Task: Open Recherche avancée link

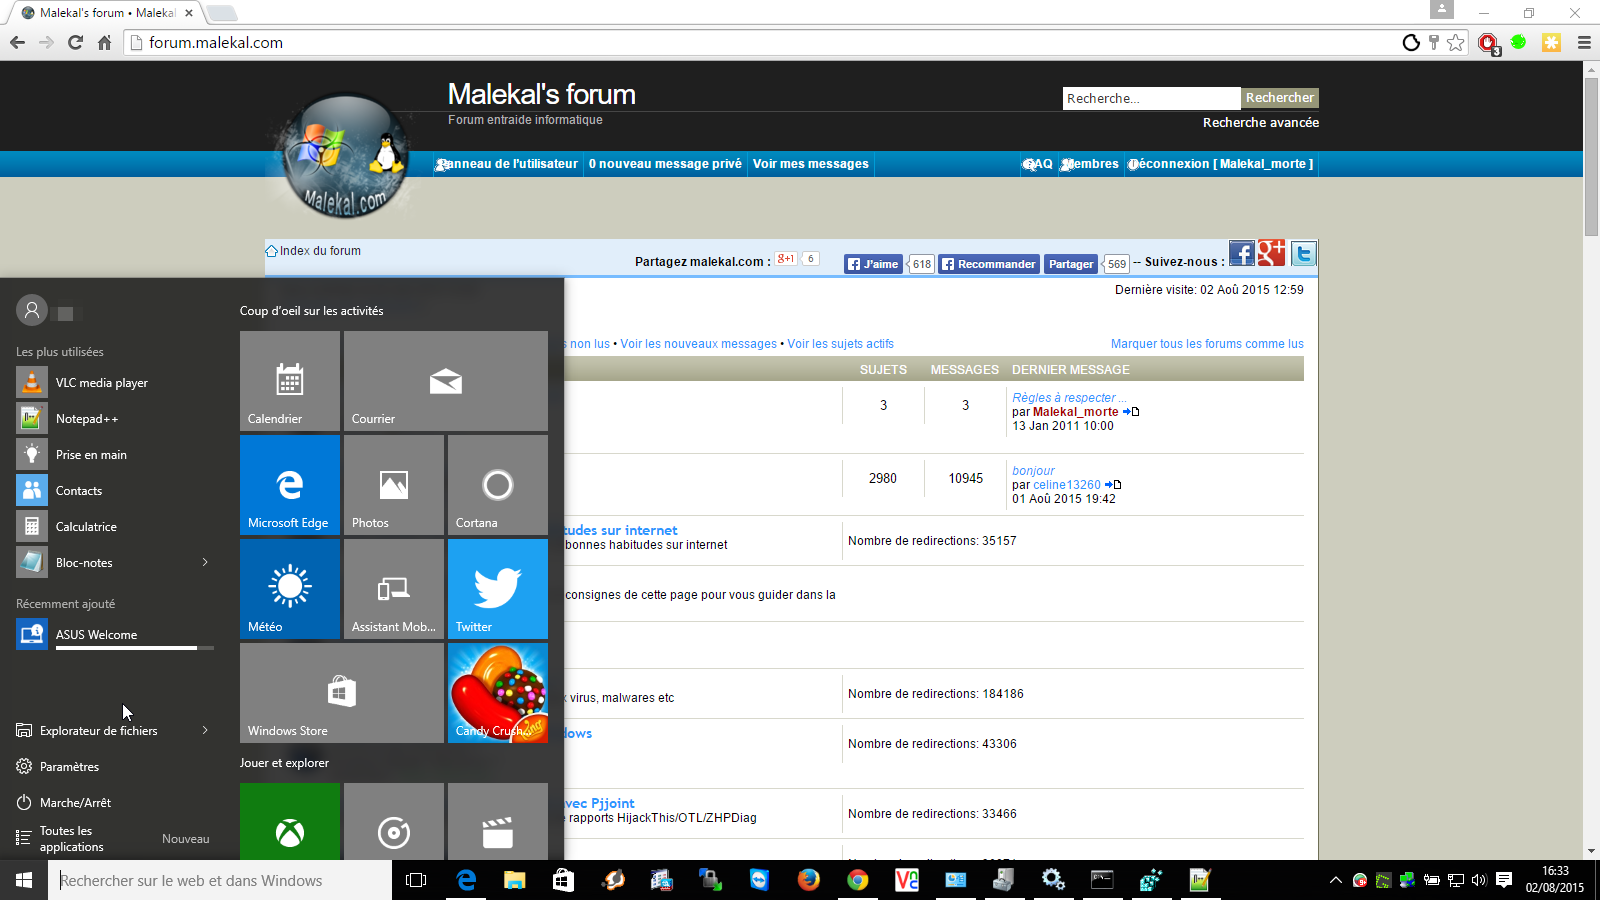Action: point(1261,123)
